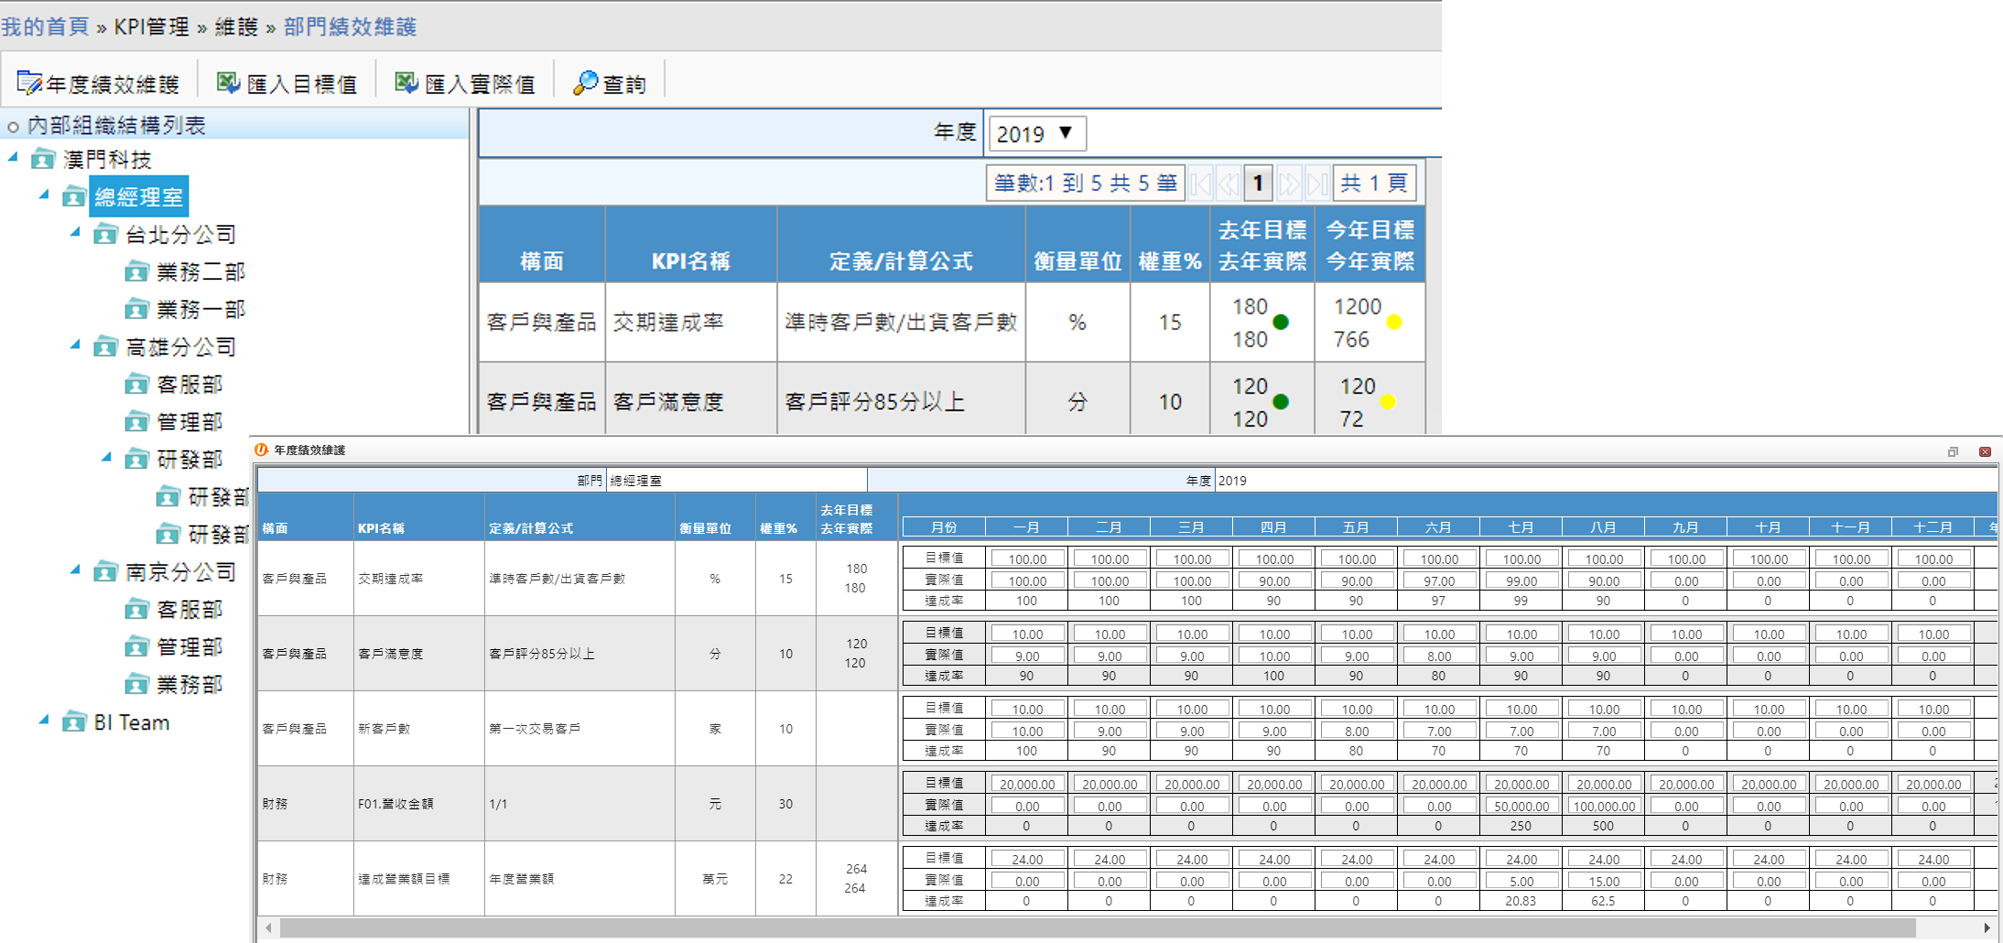Image resolution: width=2003 pixels, height=943 pixels.
Task: Click the horizontal scrollbar in dialog
Action: (1097, 928)
